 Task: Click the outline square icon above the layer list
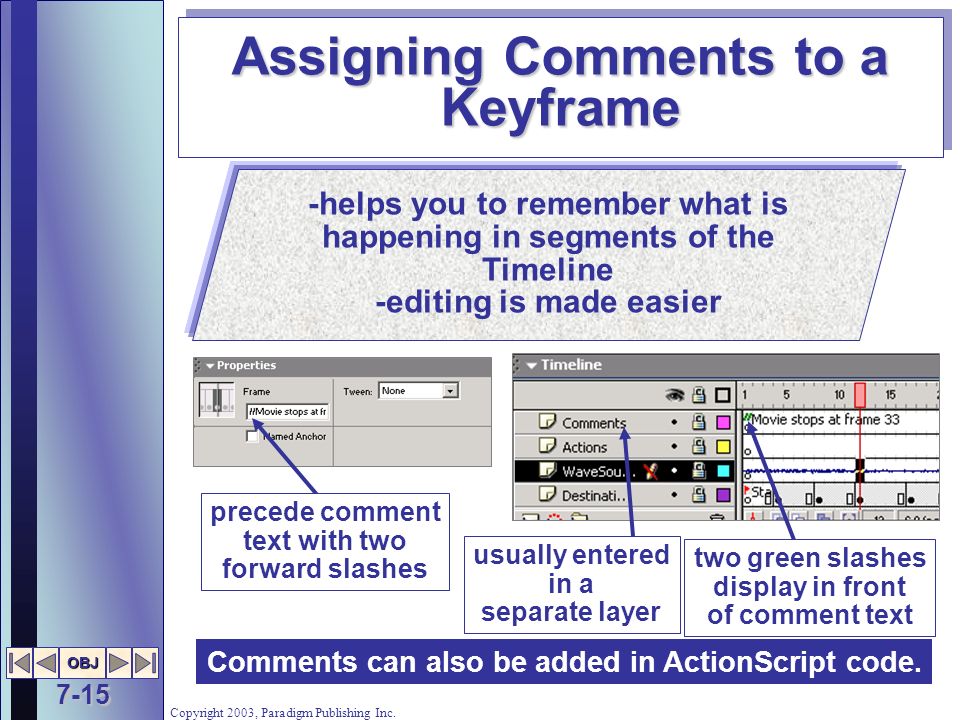point(723,396)
